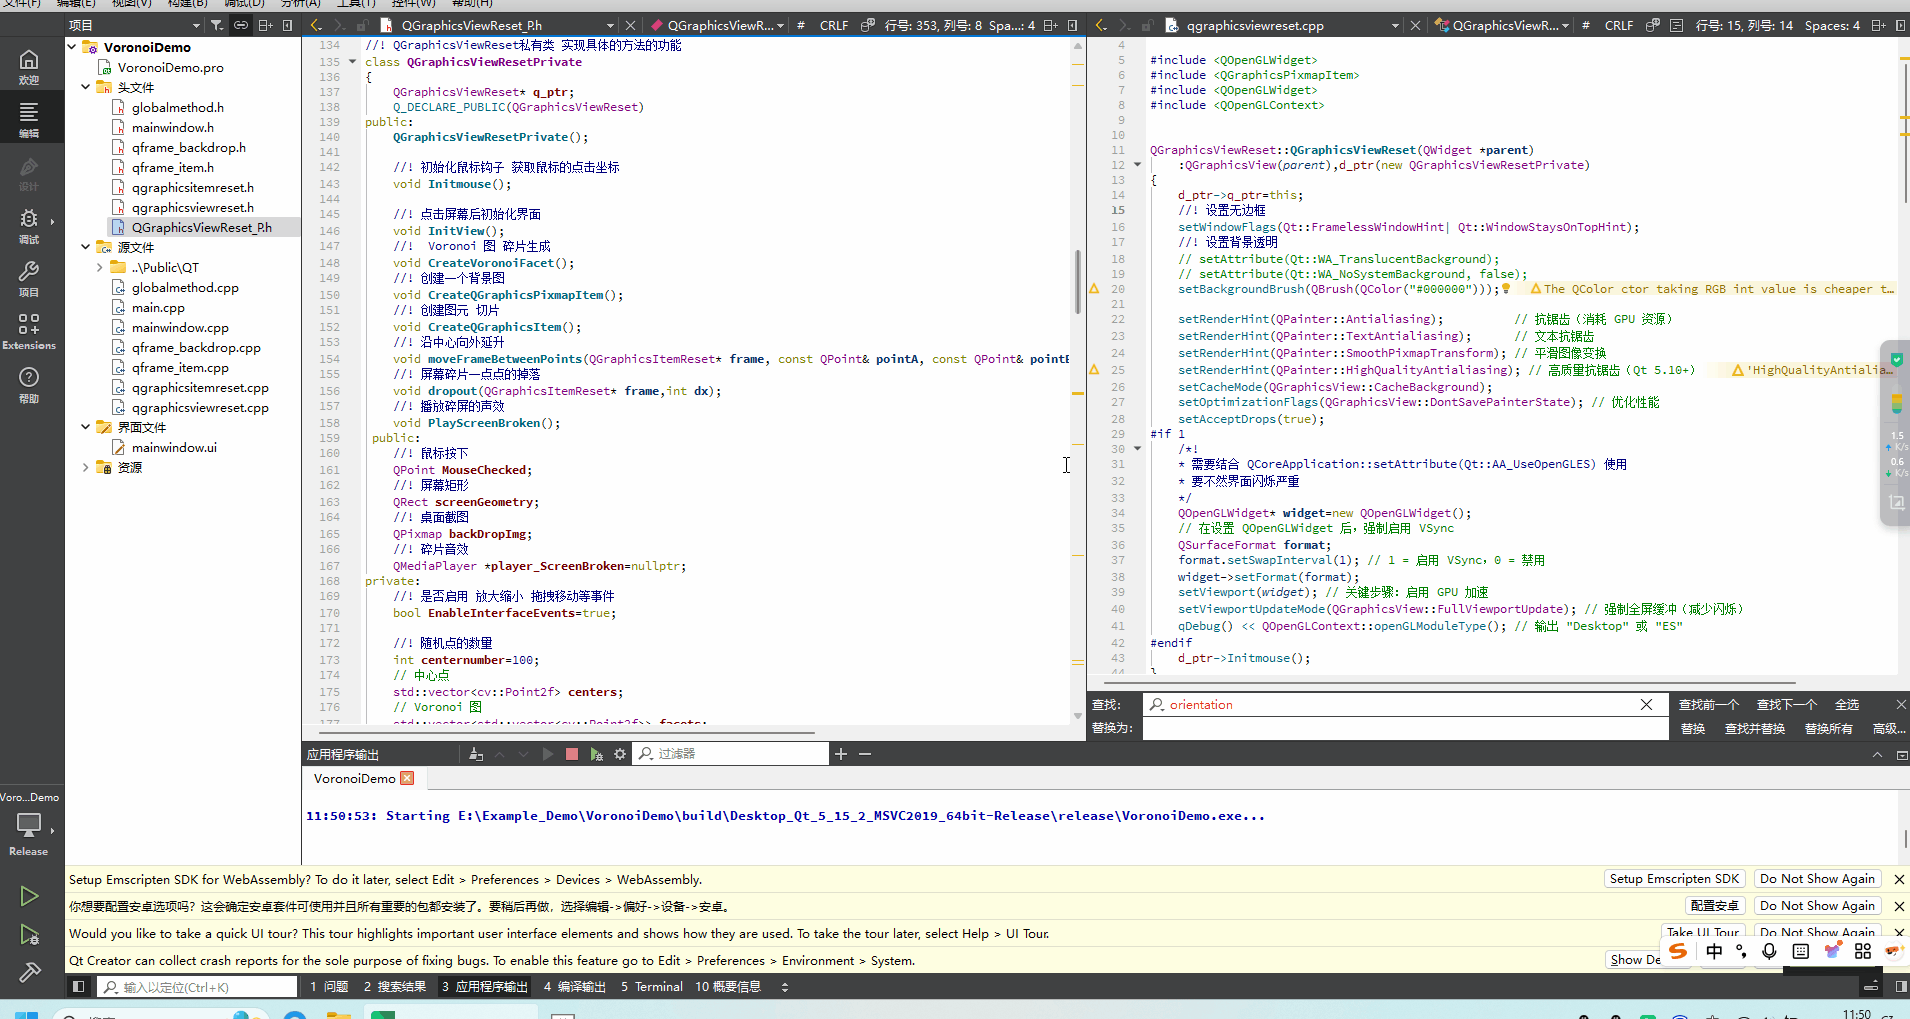The width and height of the screenshot is (1910, 1019).
Task: Open the Welcome (欢迎) mode
Action: click(x=29, y=67)
